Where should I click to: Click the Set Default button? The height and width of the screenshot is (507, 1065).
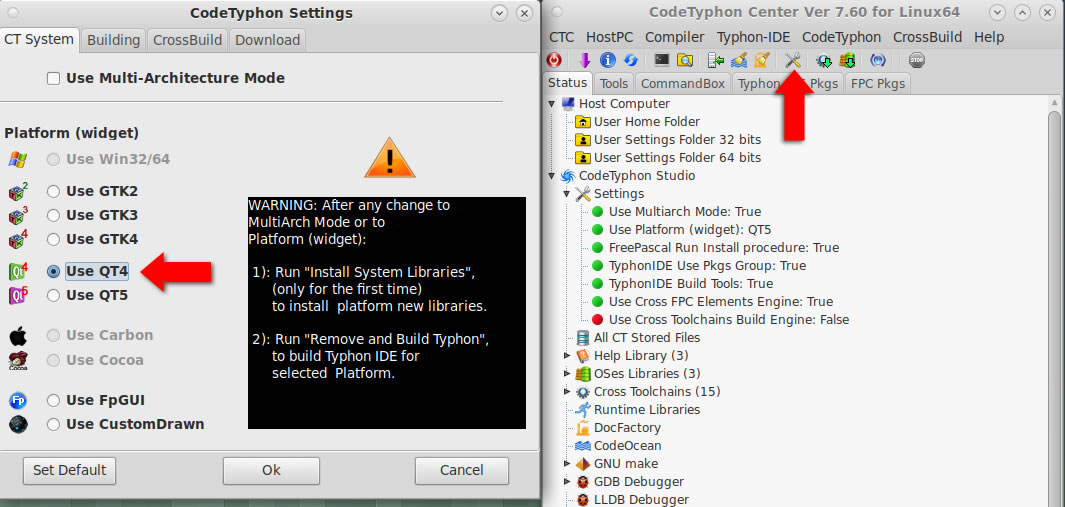[x=69, y=470]
